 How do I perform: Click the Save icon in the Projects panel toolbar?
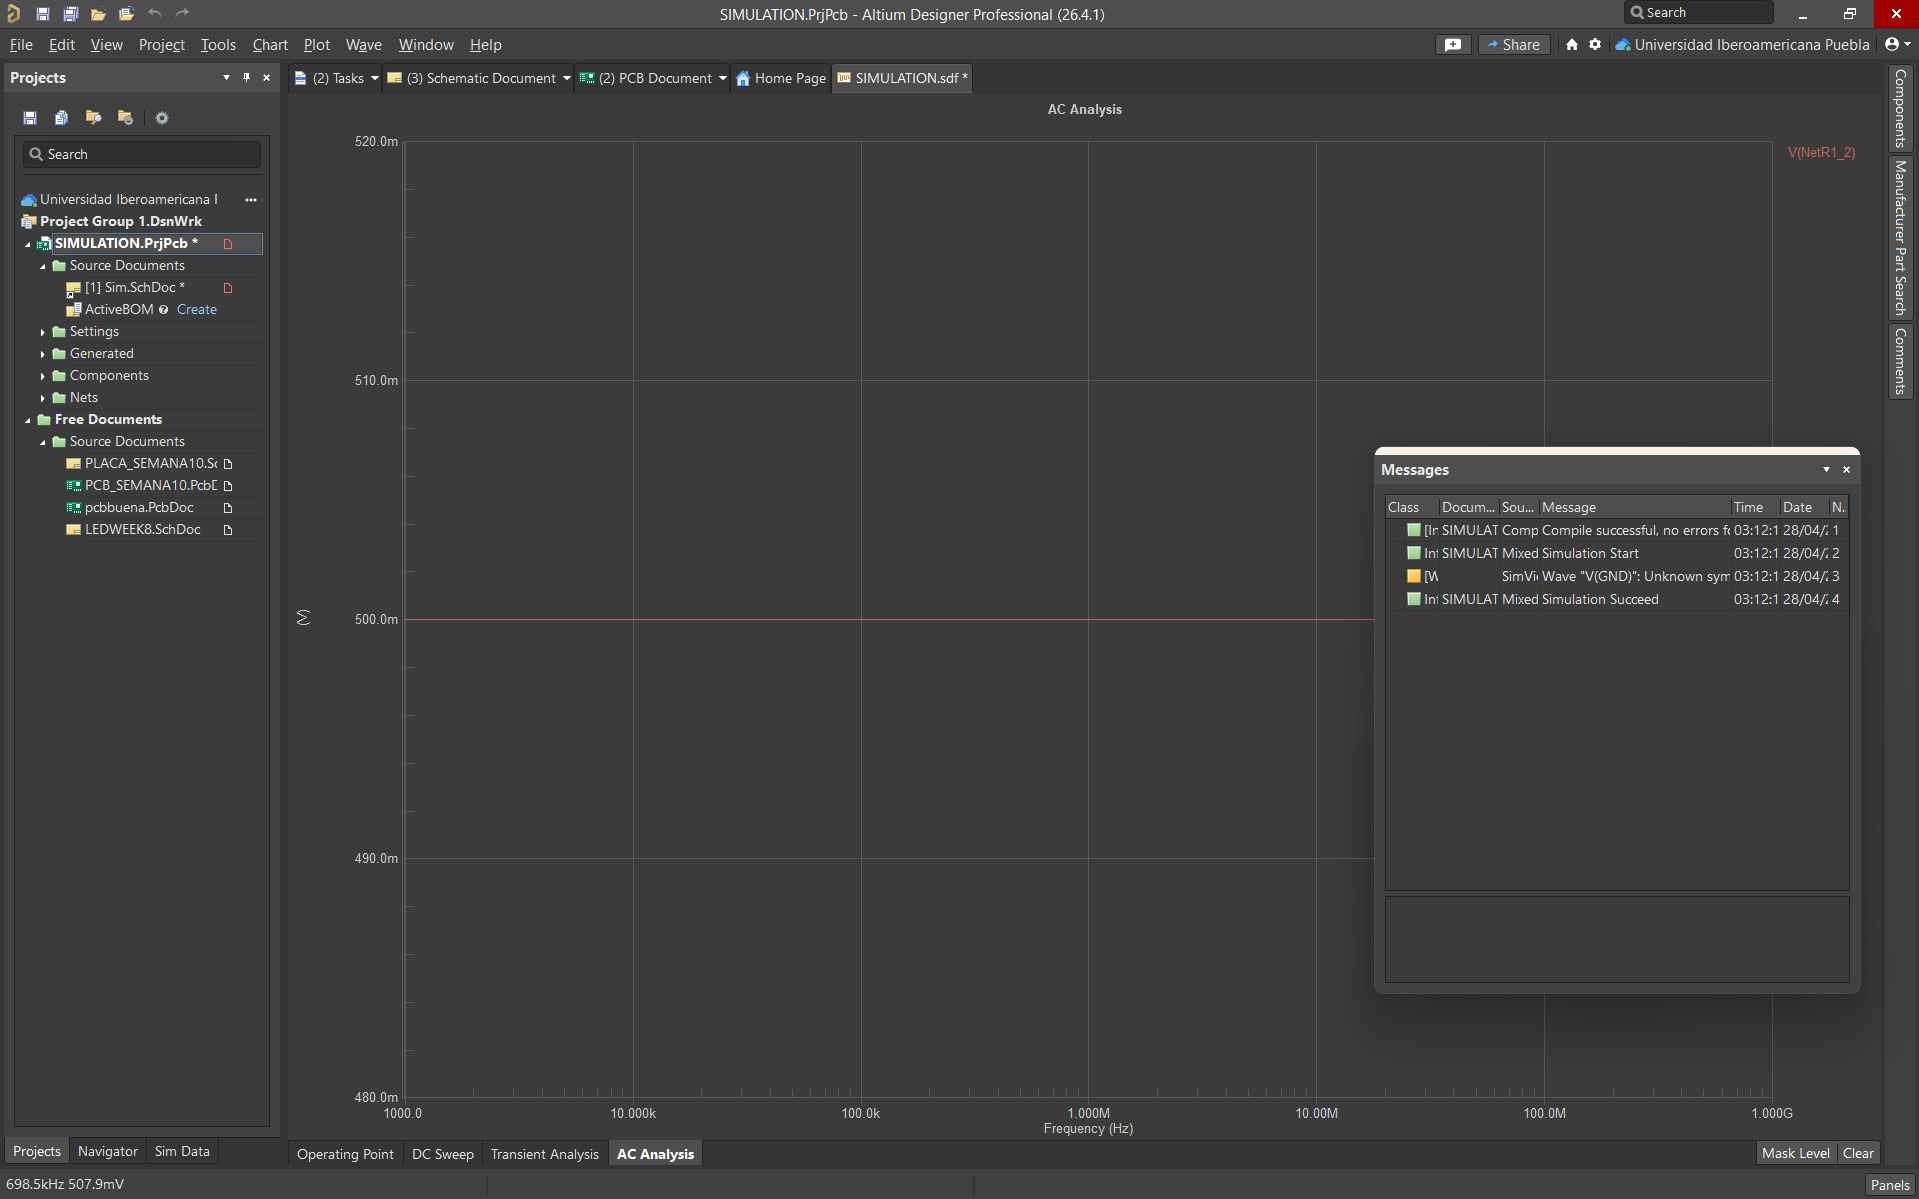click(30, 118)
